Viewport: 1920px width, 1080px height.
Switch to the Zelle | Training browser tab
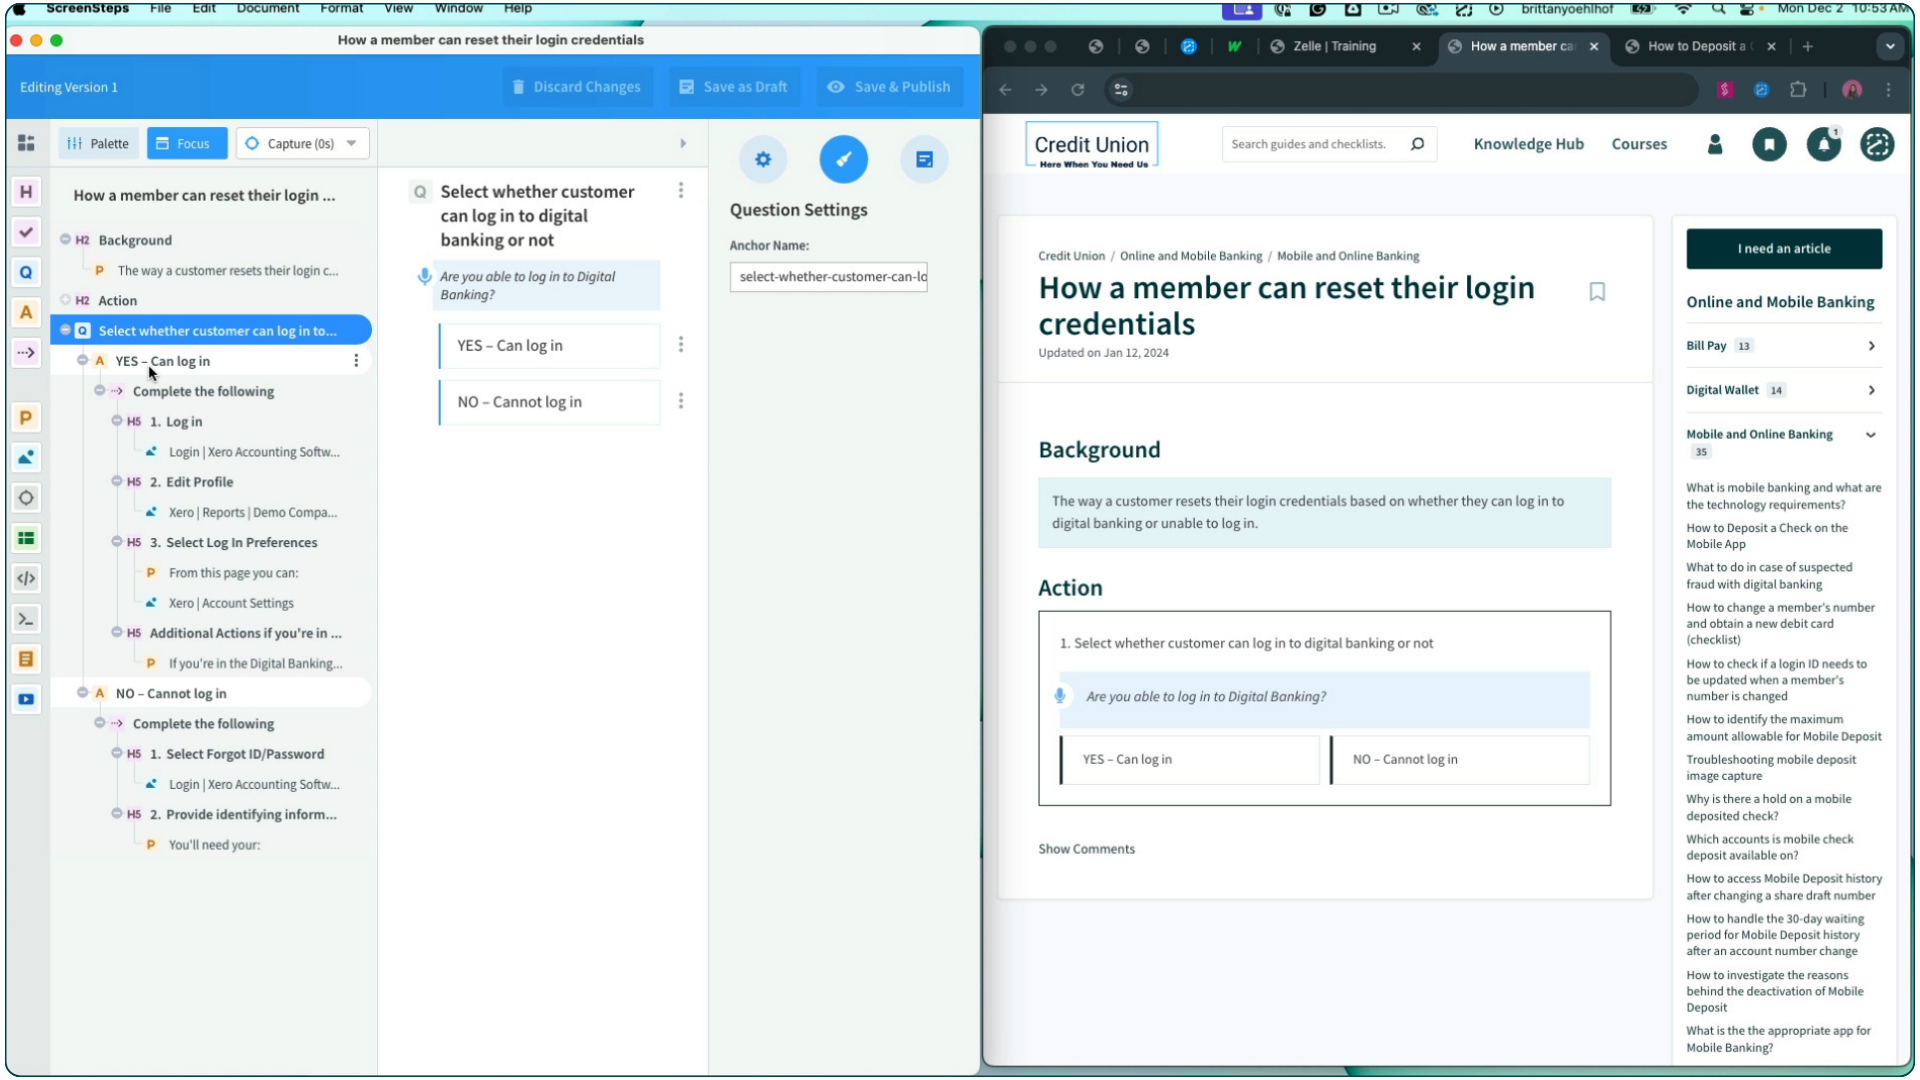point(1335,46)
